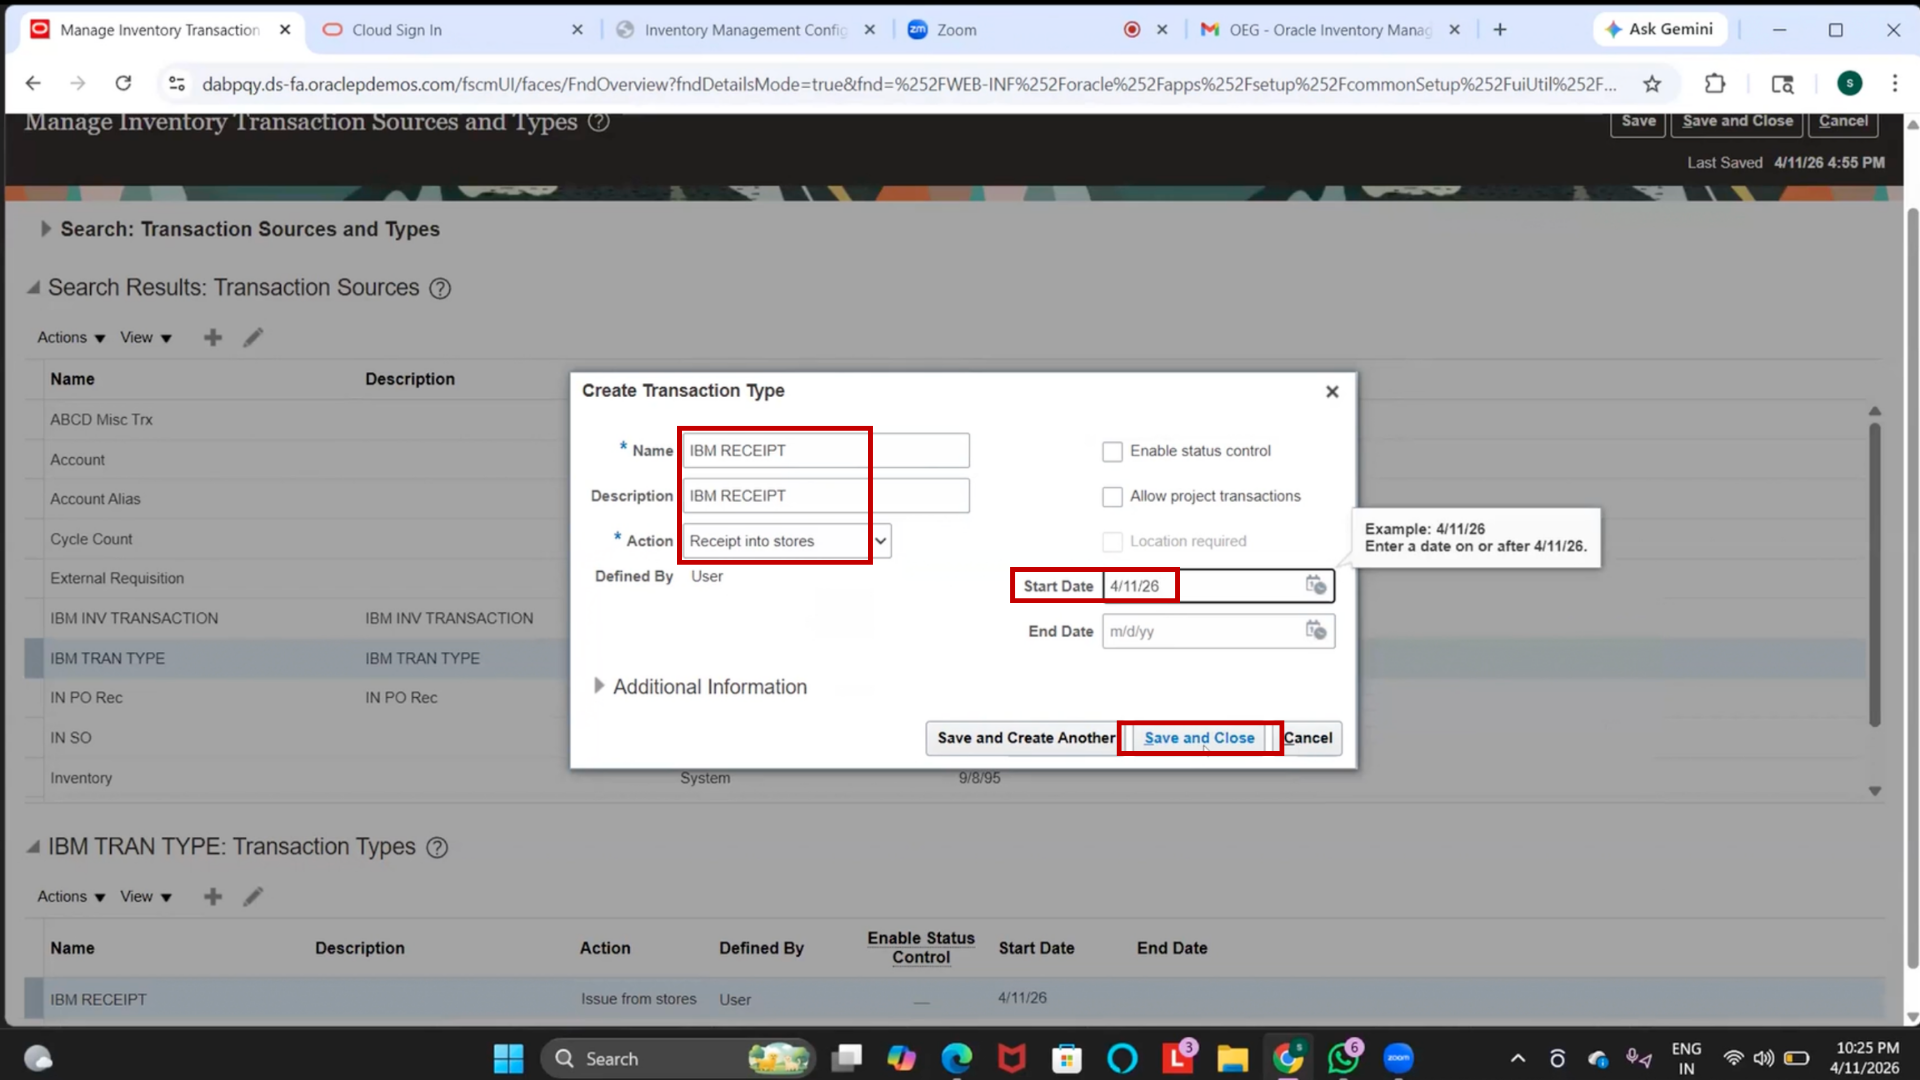Open the browser extensions puzzle icon

pyautogui.click(x=1715, y=84)
